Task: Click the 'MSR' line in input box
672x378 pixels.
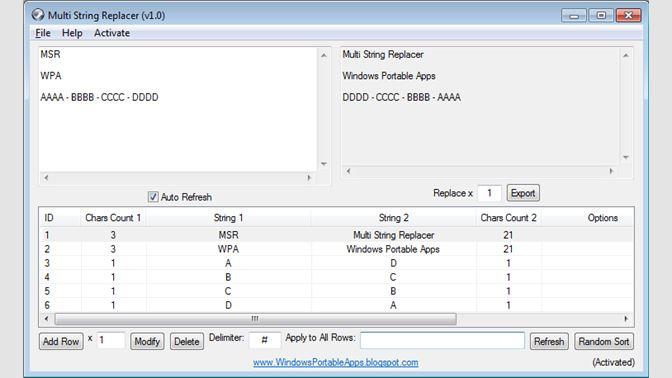Action: tap(51, 54)
